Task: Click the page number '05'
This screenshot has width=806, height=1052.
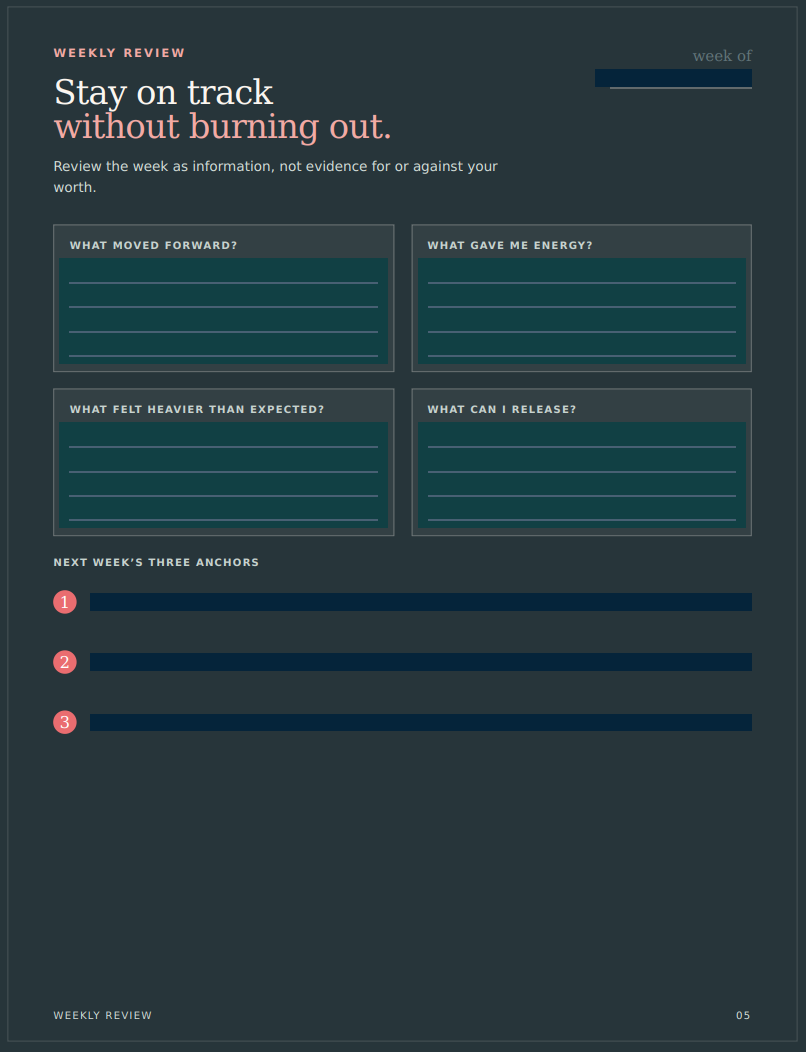Action: pyautogui.click(x=743, y=1015)
